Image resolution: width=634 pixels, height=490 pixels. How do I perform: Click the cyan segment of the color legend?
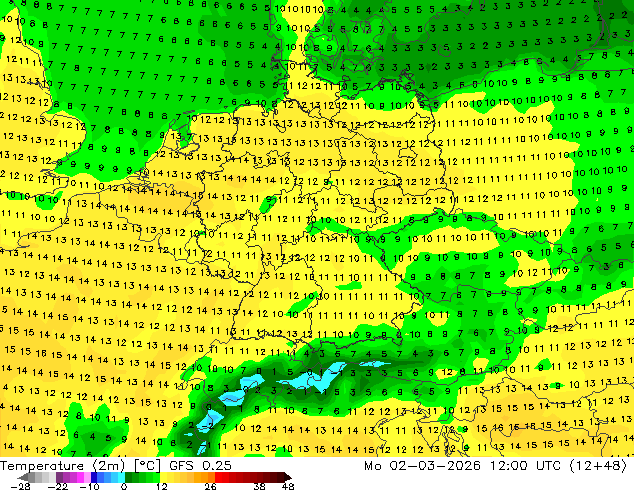[x=121, y=477]
